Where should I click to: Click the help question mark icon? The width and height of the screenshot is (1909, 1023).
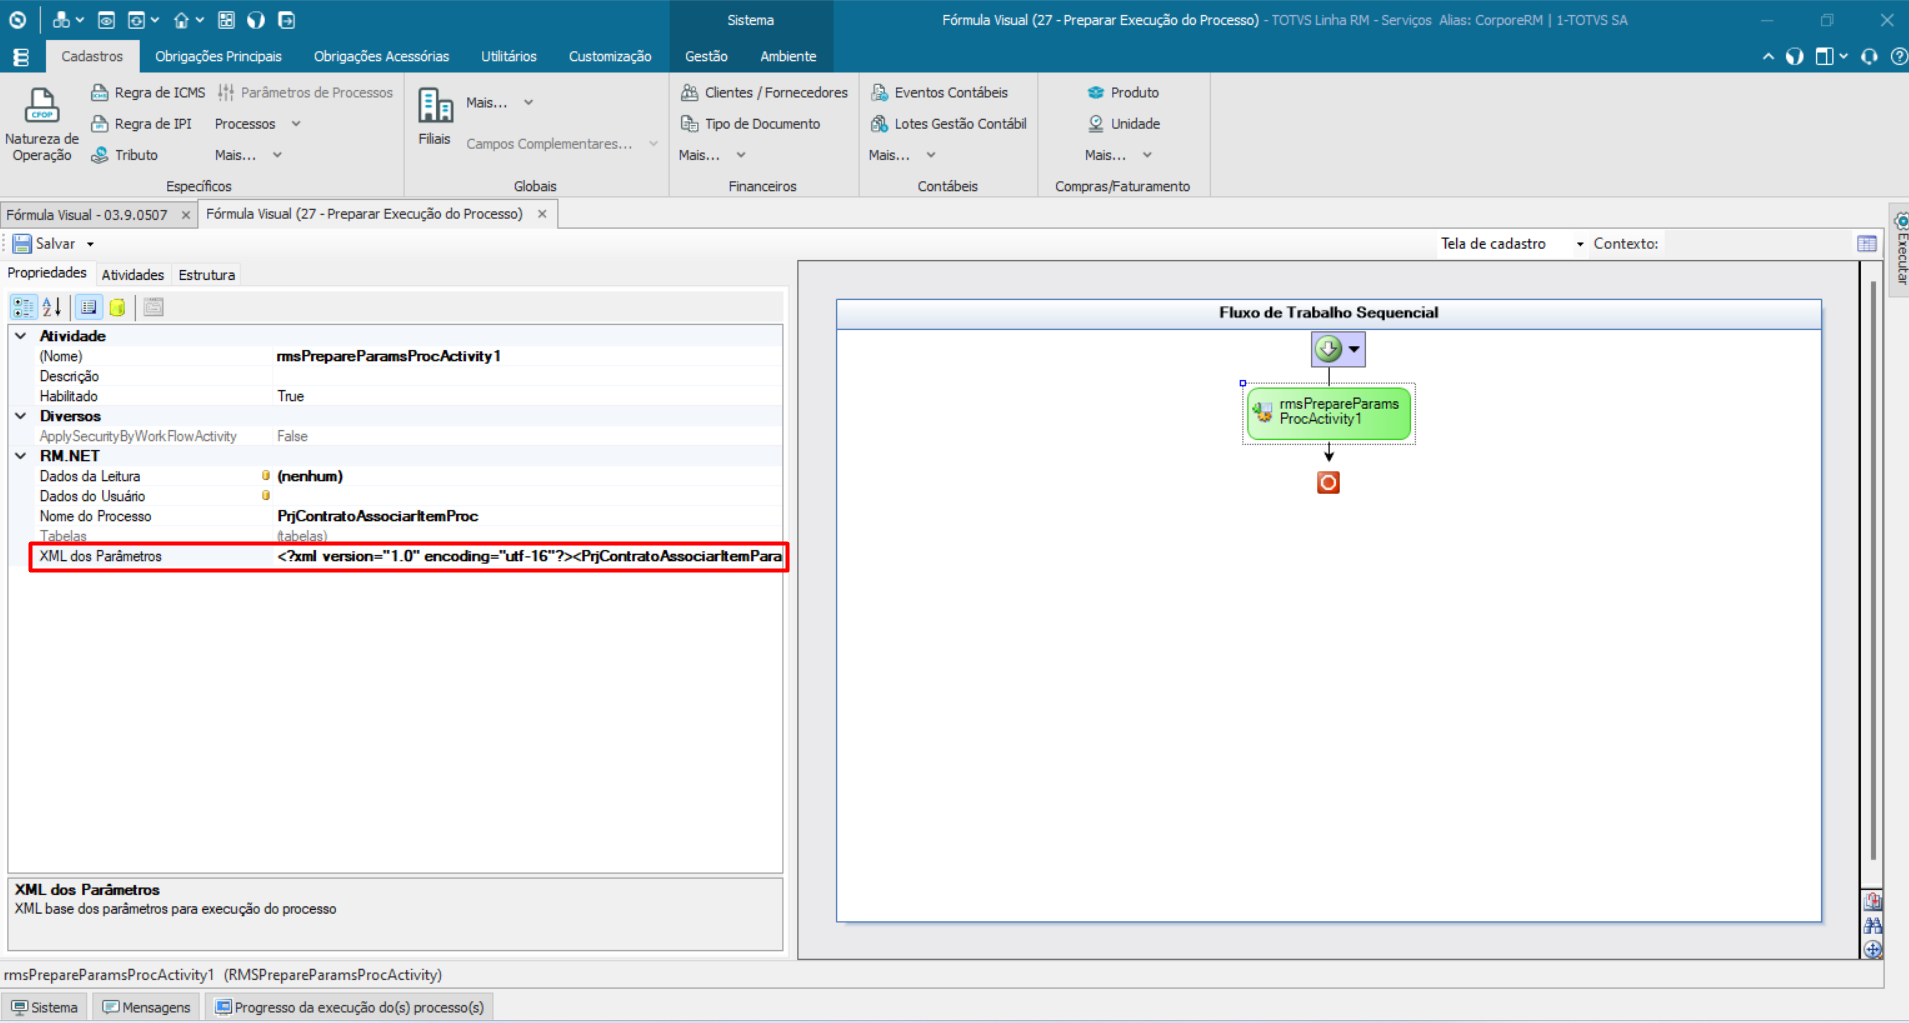point(1898,57)
